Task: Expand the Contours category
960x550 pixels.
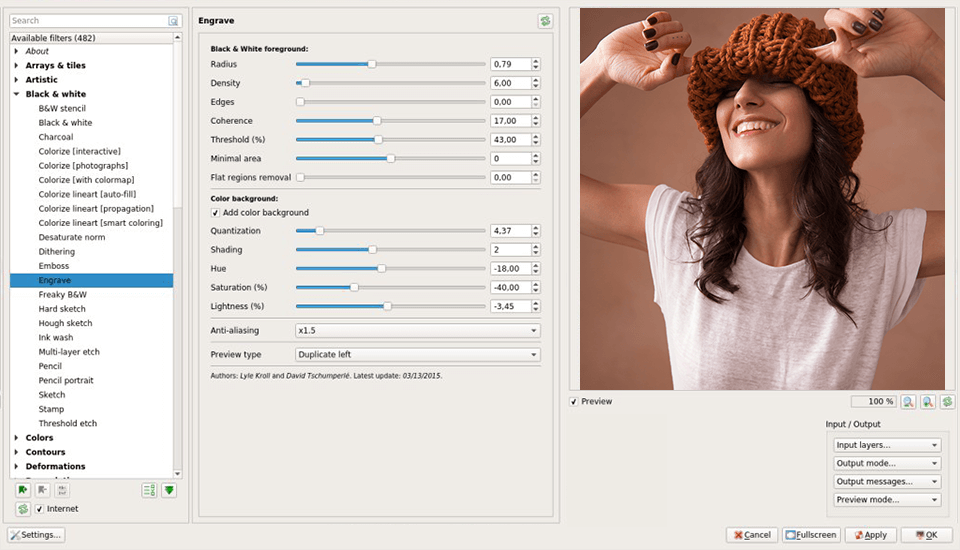Action: [x=17, y=452]
